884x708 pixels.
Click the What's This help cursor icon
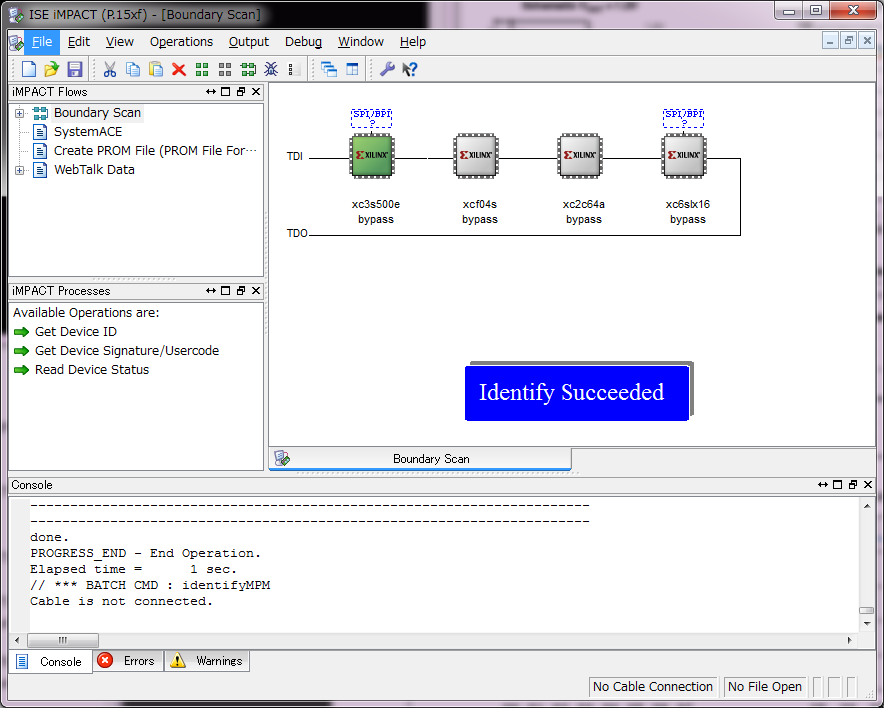410,69
